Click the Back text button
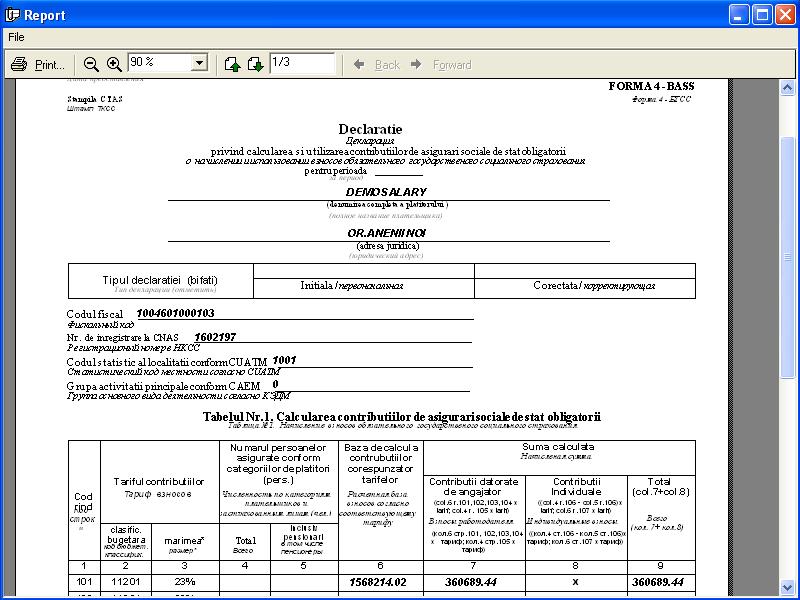 pos(387,65)
